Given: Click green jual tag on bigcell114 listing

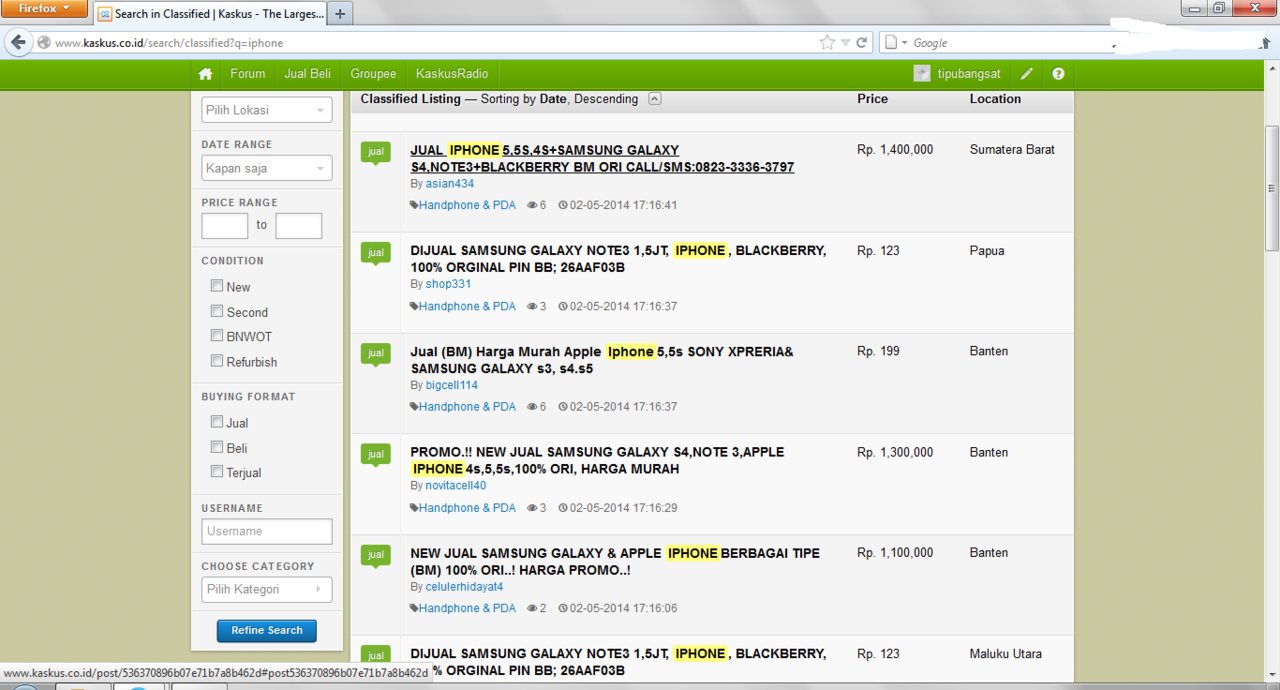Looking at the screenshot, I should [x=376, y=354].
